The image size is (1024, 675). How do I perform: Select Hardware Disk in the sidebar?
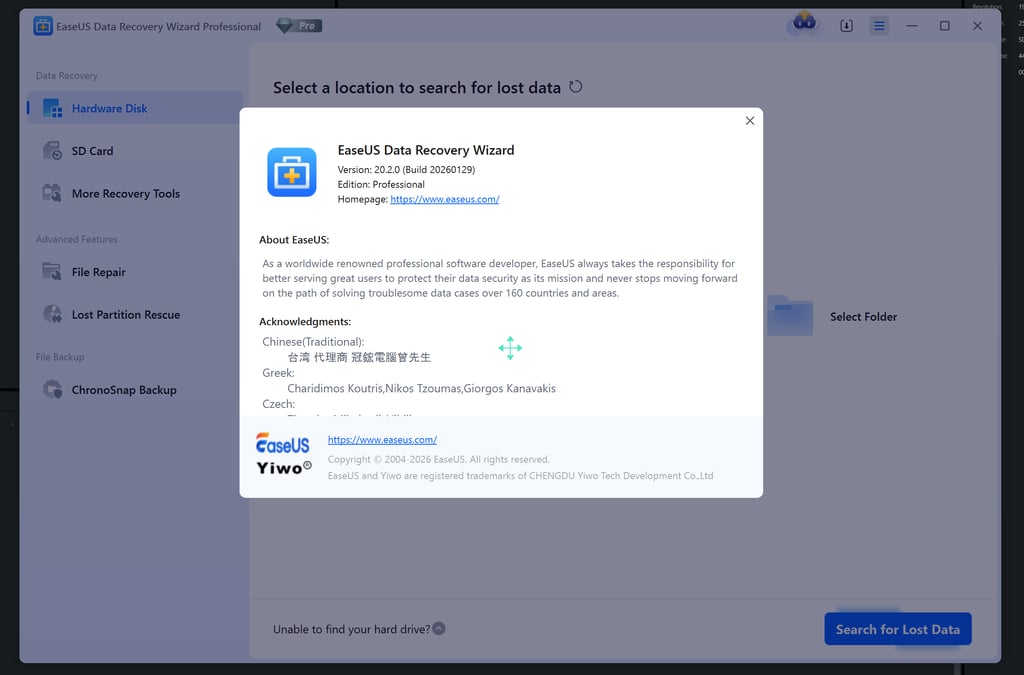point(135,108)
